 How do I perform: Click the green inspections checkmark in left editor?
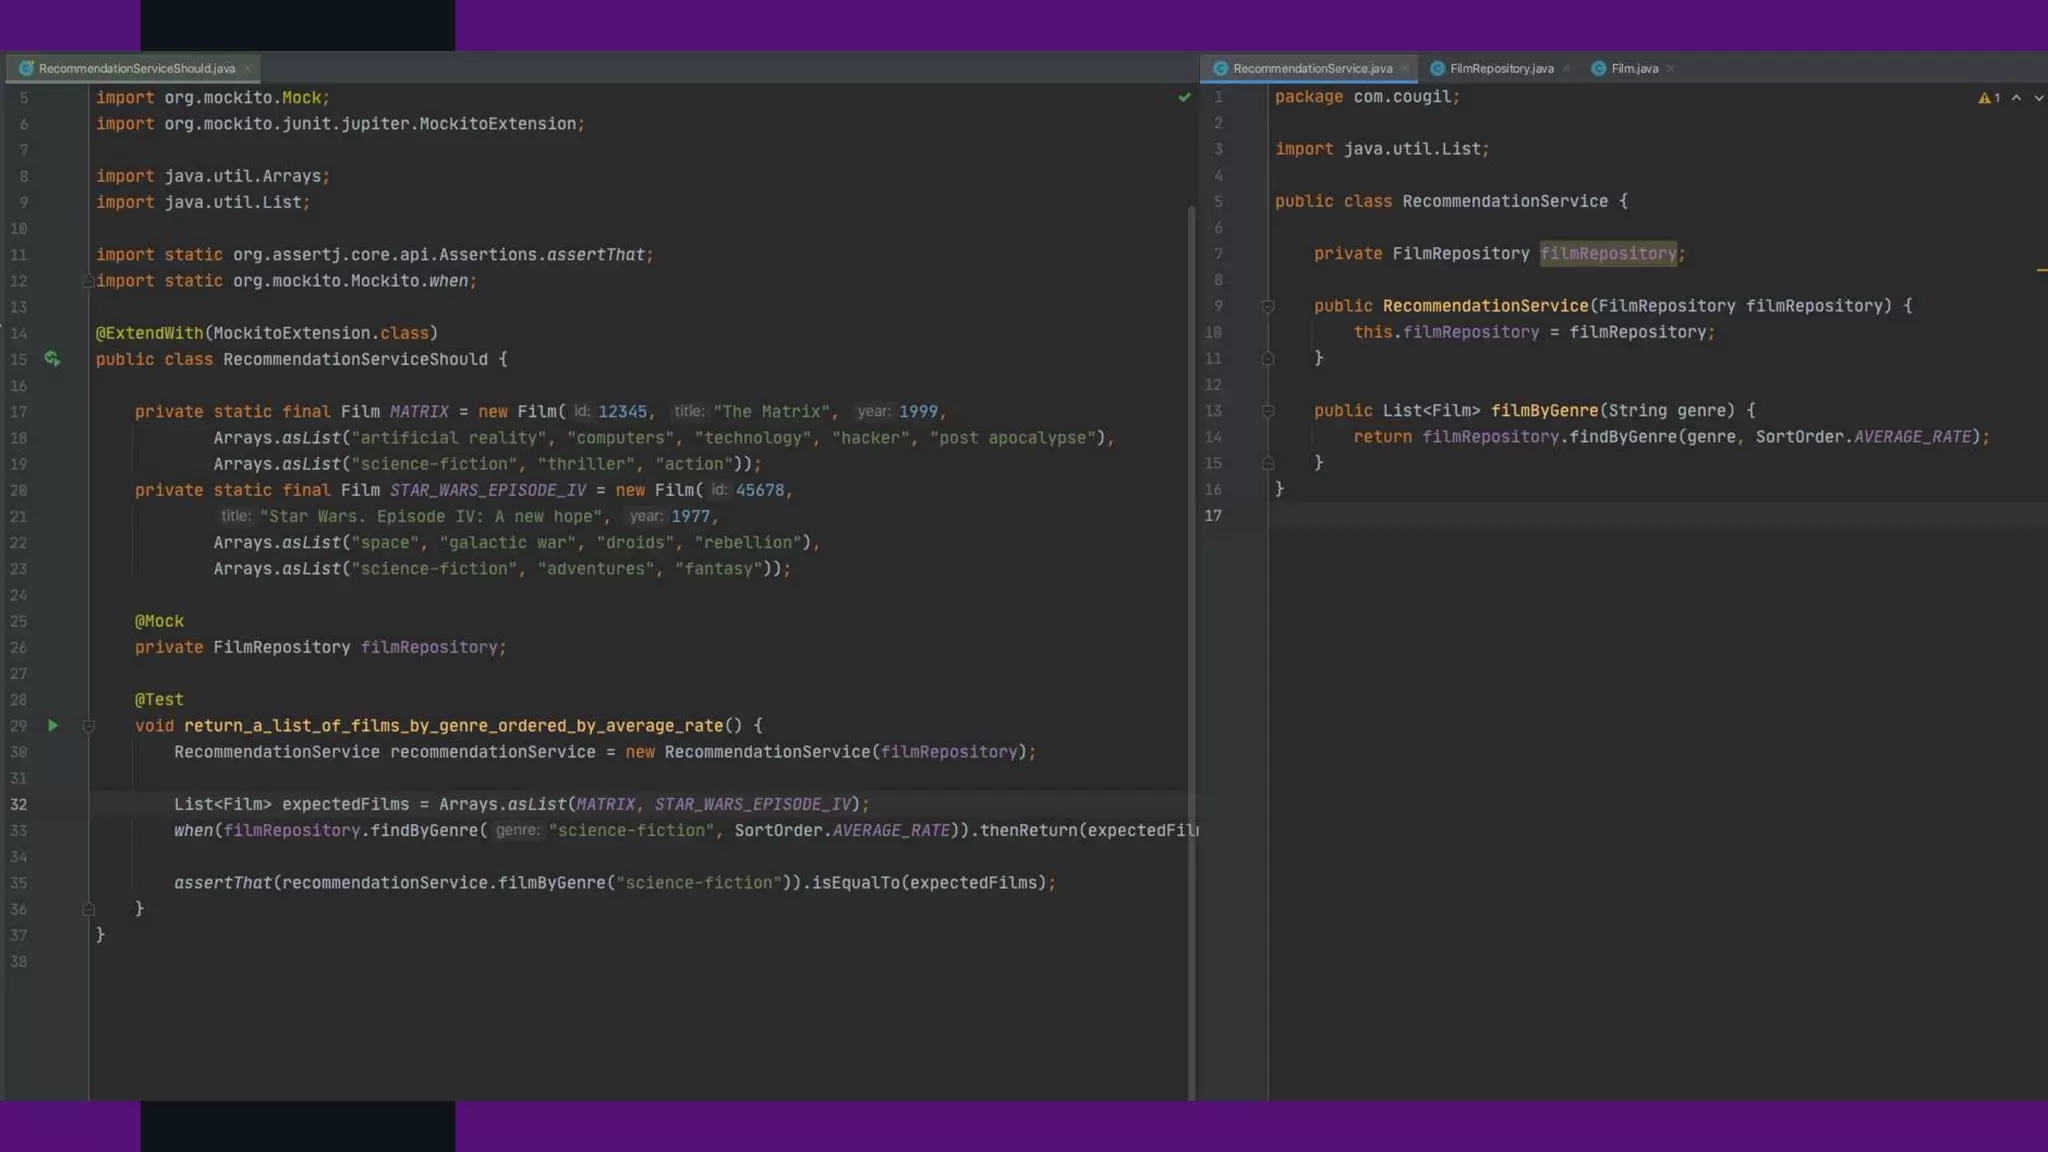[1184, 97]
